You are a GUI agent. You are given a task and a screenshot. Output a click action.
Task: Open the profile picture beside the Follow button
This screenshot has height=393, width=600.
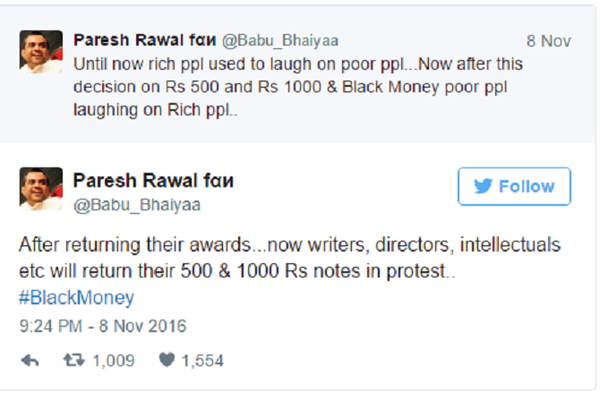(41, 189)
